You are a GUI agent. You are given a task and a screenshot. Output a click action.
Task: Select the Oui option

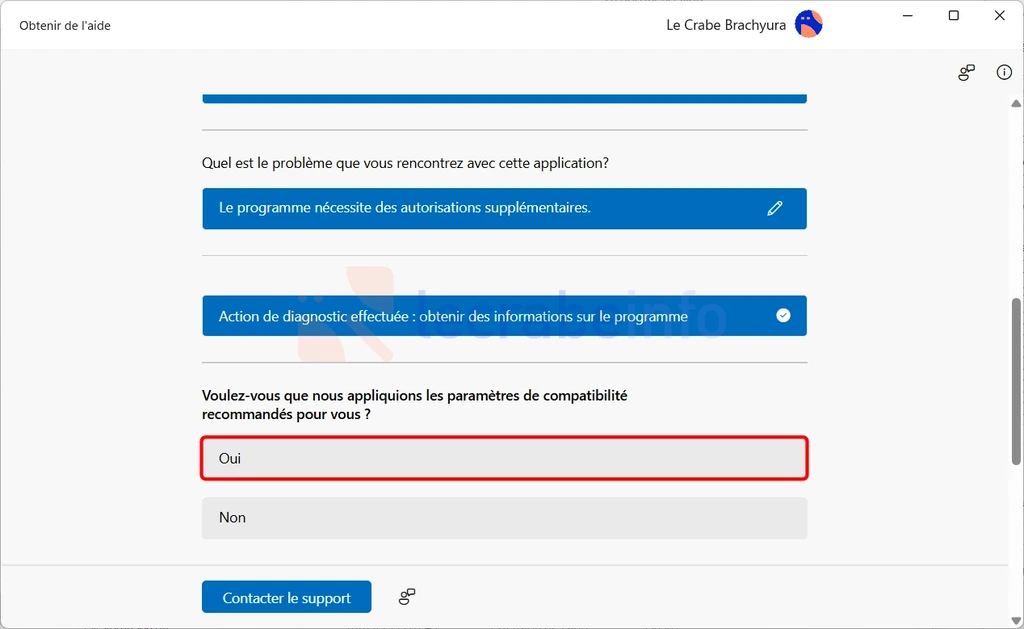tap(504, 458)
